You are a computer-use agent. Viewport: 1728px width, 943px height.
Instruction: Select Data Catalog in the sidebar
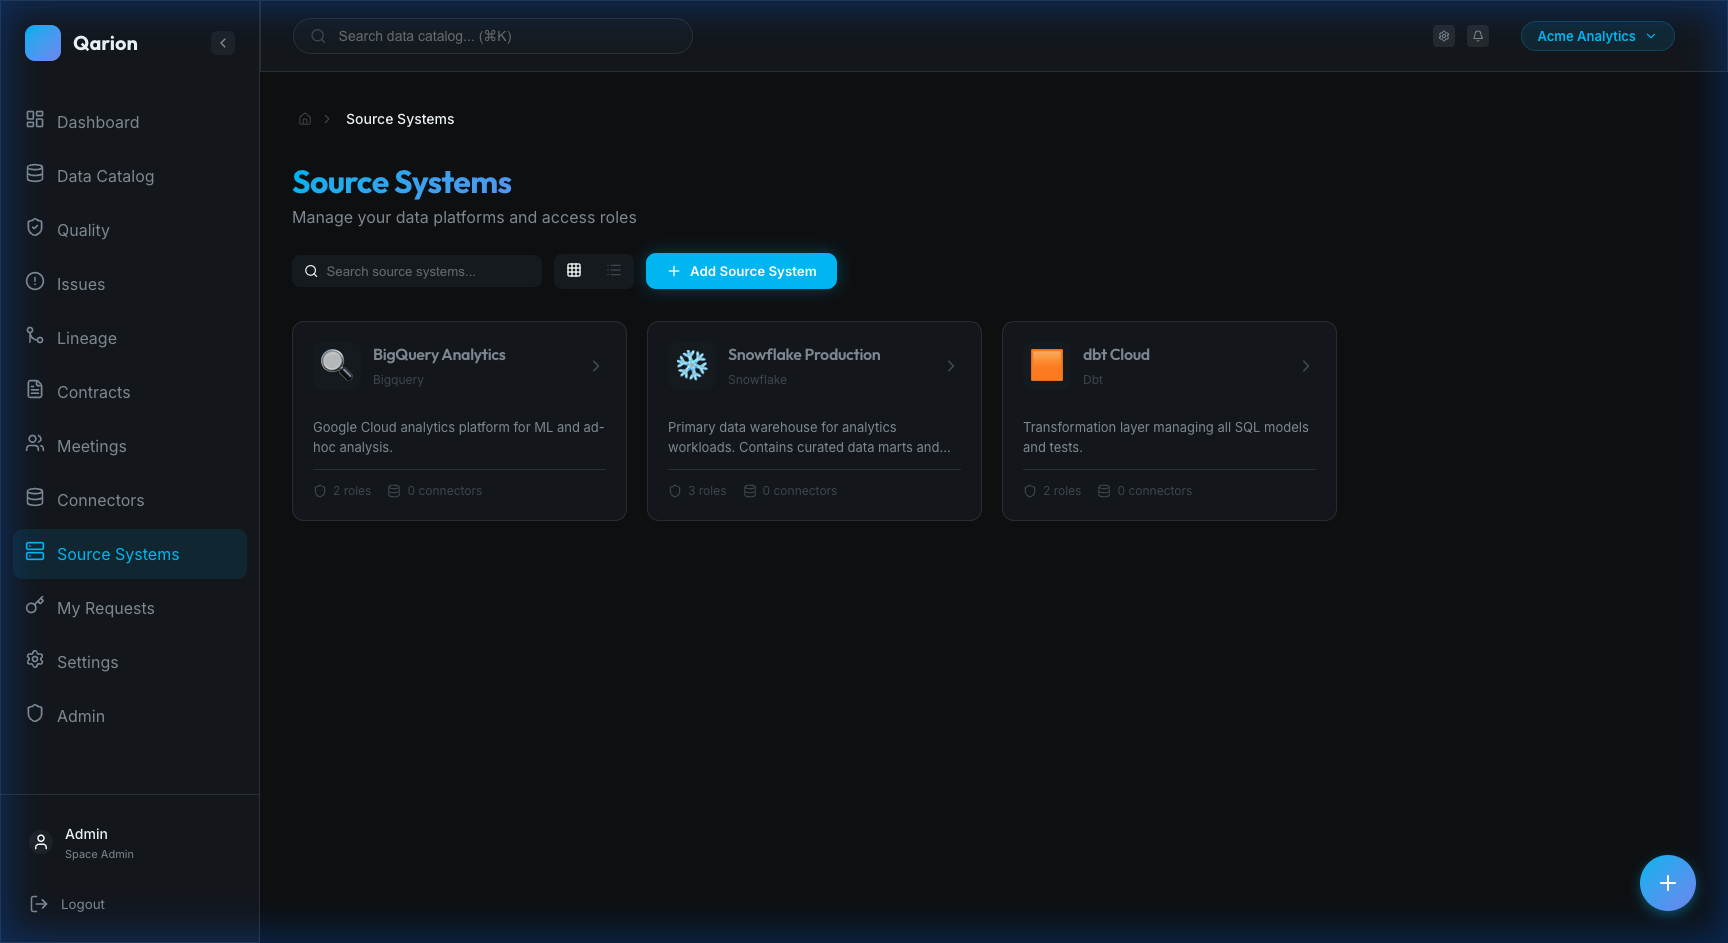tap(105, 176)
